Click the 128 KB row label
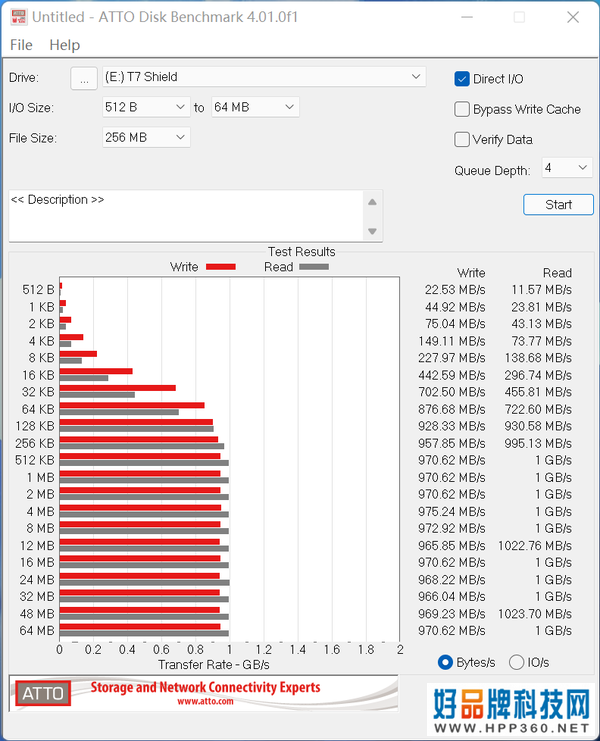The image size is (600, 741). pos(35,426)
